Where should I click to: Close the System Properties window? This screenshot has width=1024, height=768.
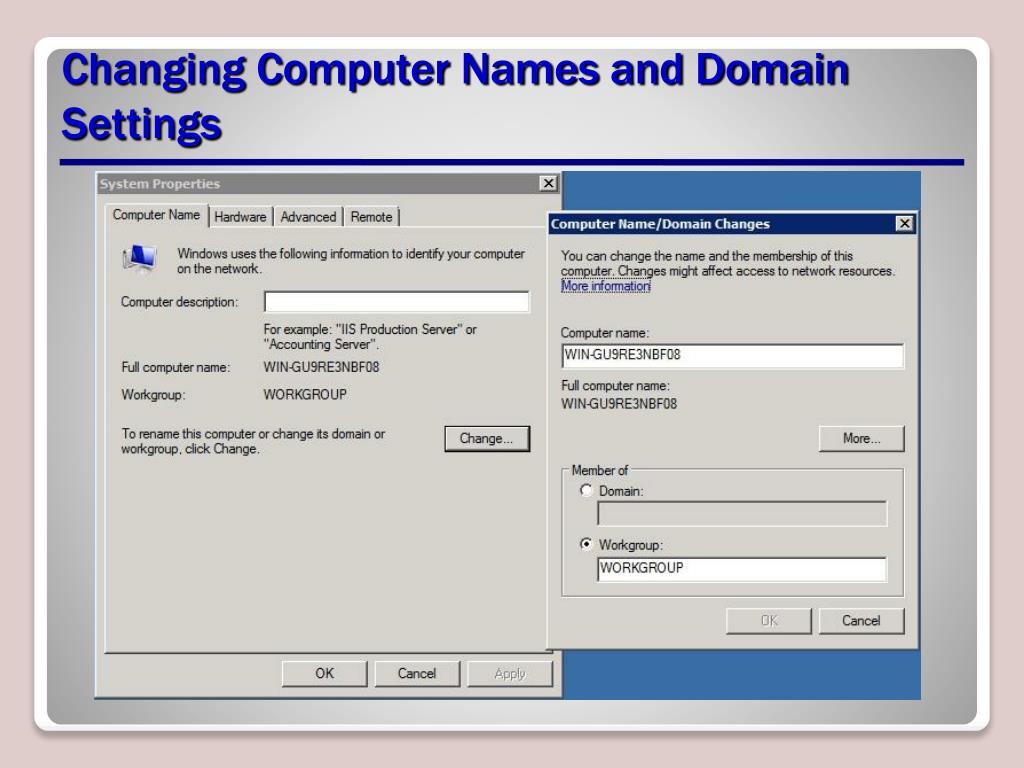pyautogui.click(x=547, y=184)
